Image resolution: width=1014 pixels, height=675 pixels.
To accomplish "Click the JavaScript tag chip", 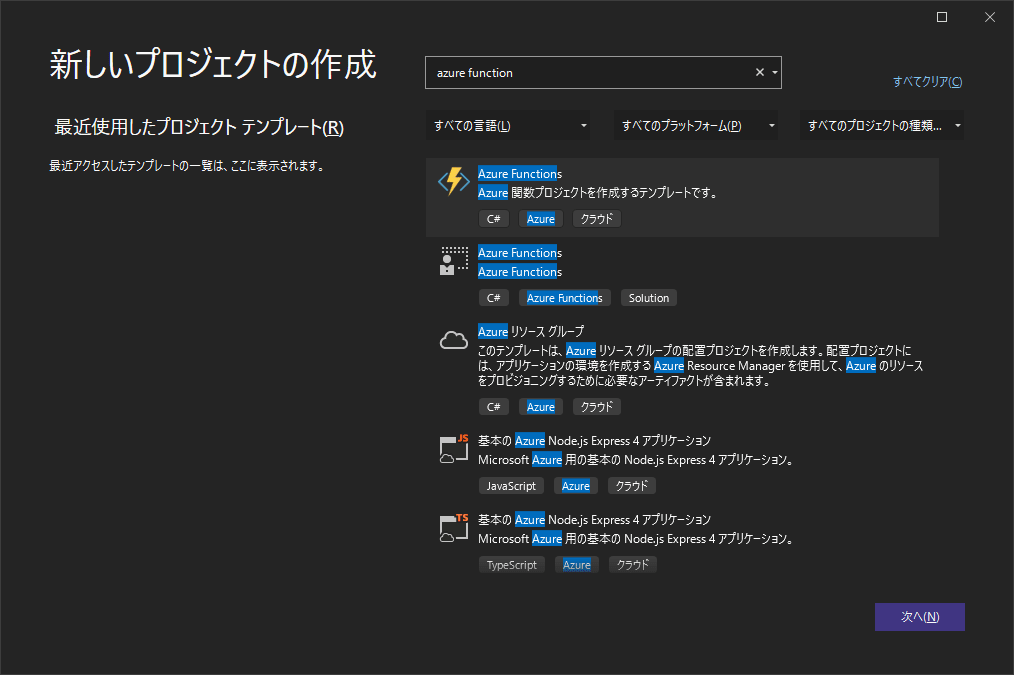I will (511, 486).
